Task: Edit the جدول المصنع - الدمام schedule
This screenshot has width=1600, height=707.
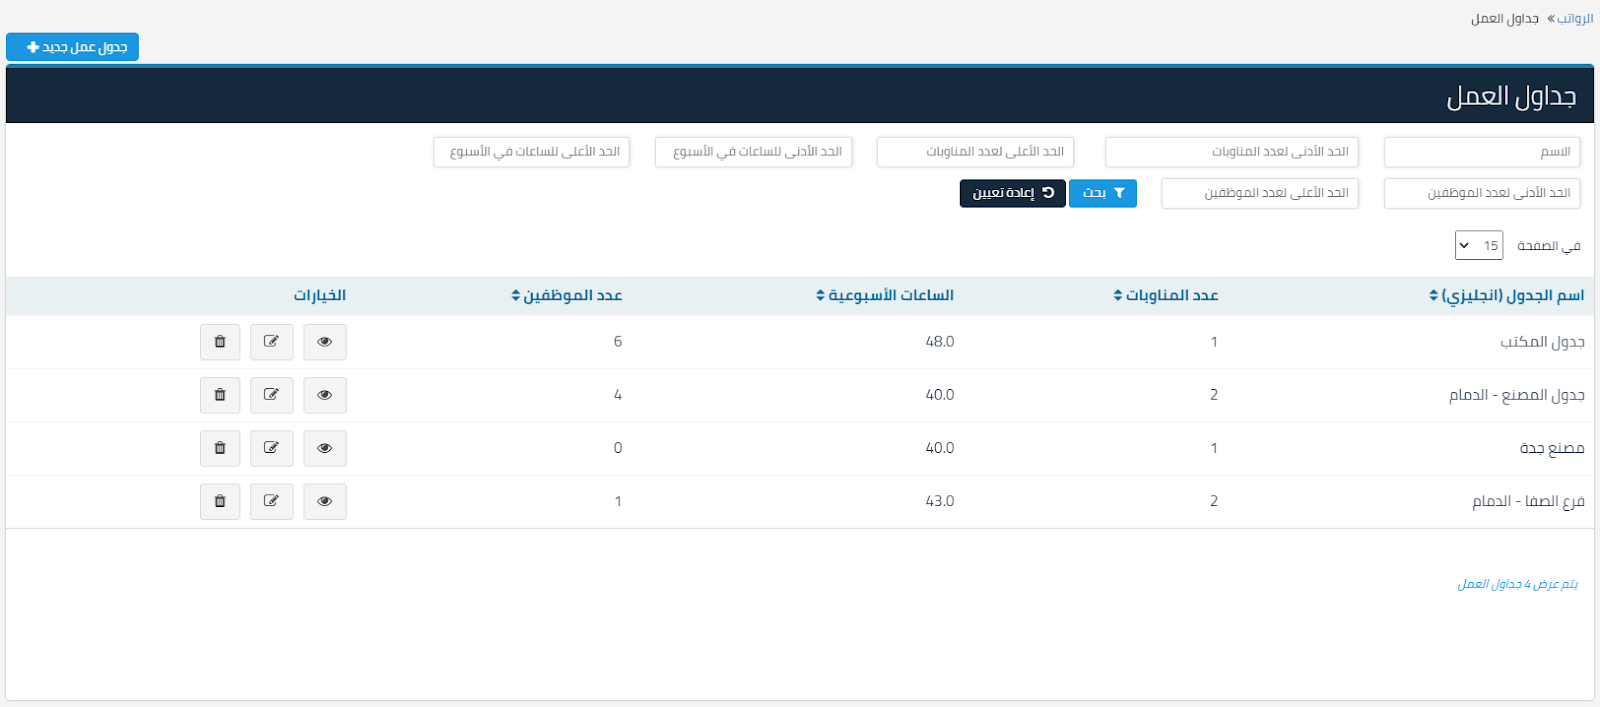Action: coord(271,395)
